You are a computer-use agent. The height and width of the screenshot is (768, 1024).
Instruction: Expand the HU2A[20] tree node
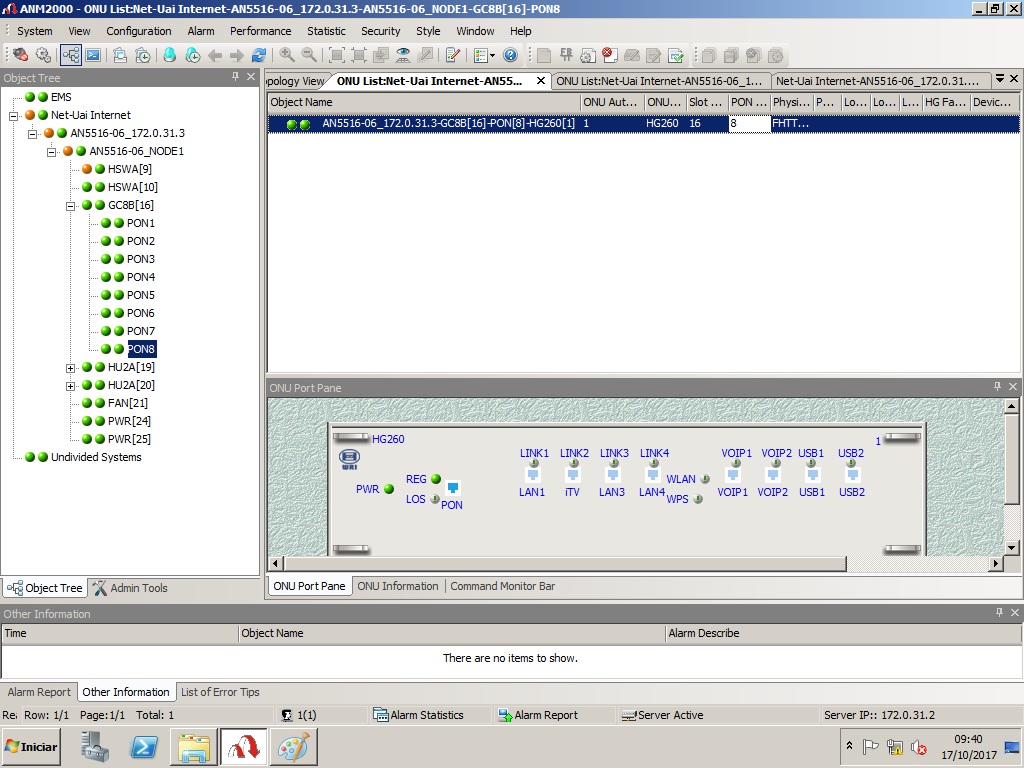[71, 386]
